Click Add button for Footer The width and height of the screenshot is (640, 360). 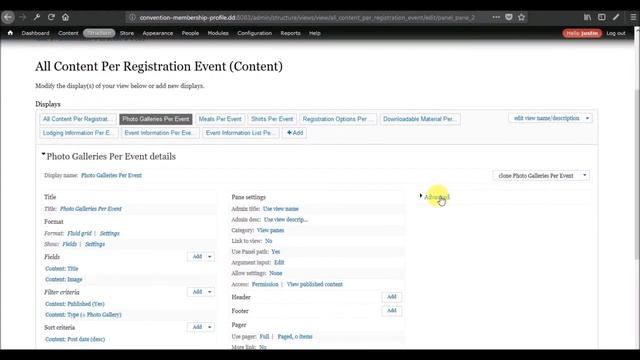pos(392,311)
